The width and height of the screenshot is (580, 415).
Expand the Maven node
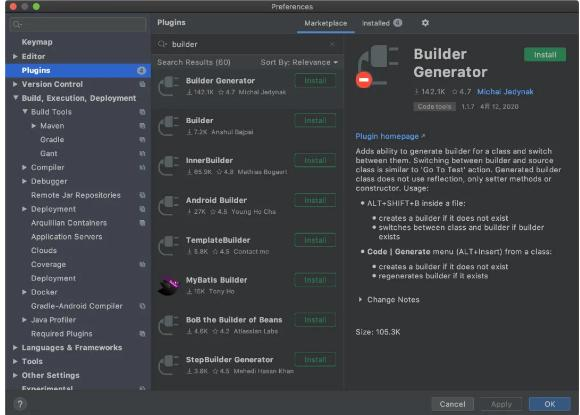34,126
